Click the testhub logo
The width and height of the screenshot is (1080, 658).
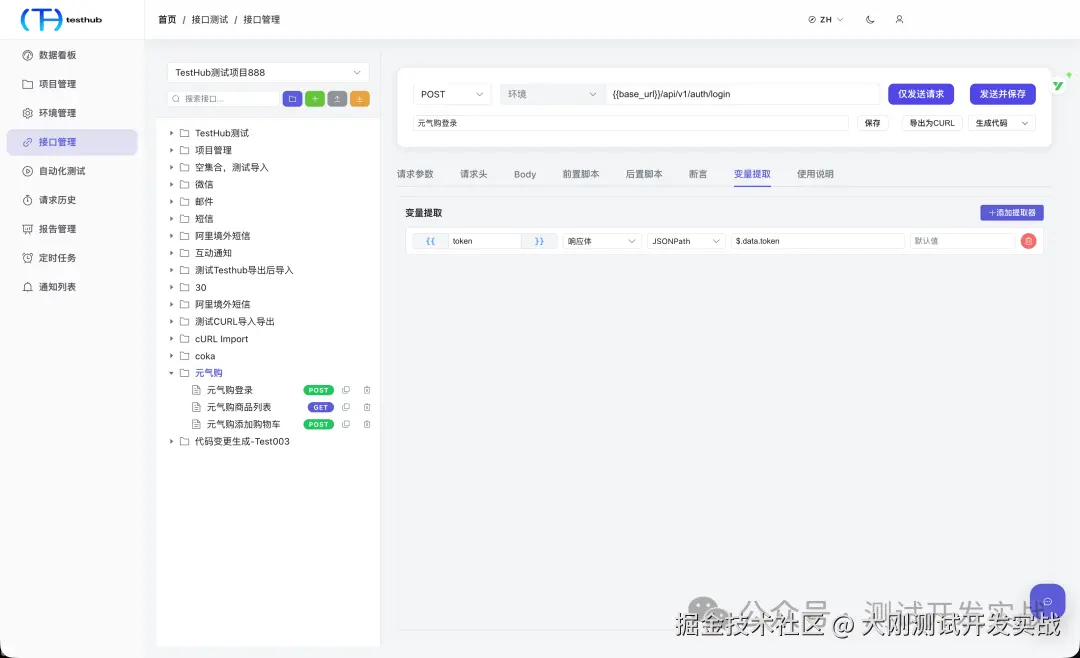61,19
